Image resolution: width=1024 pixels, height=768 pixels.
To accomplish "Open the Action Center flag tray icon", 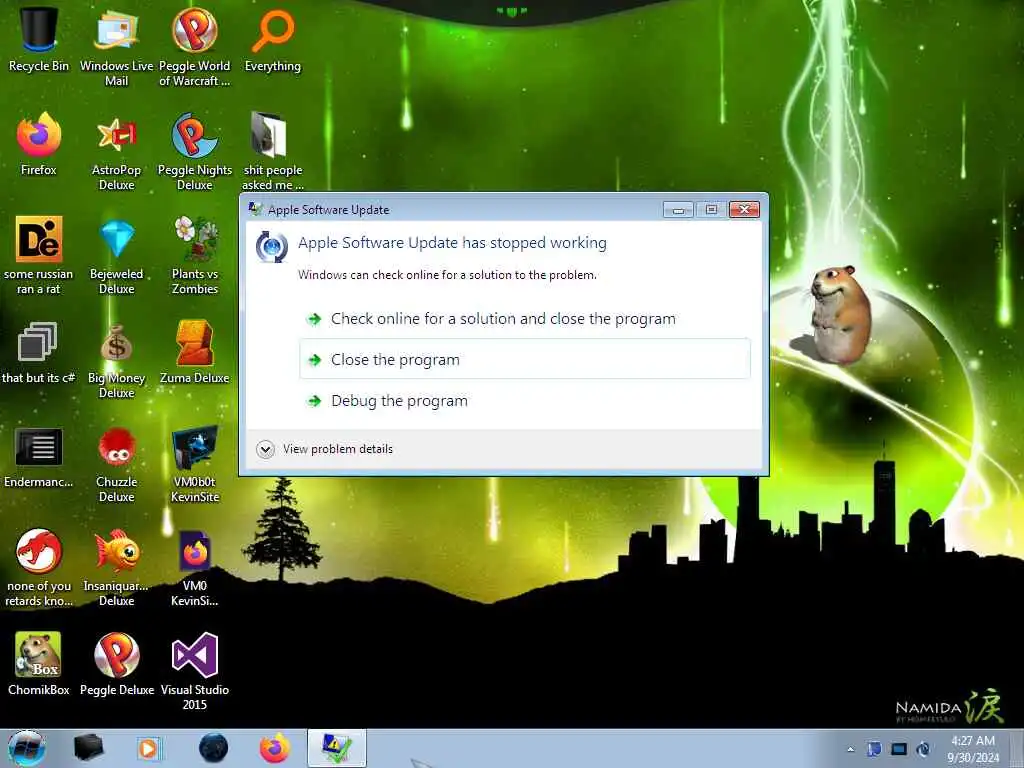I will (x=874, y=749).
